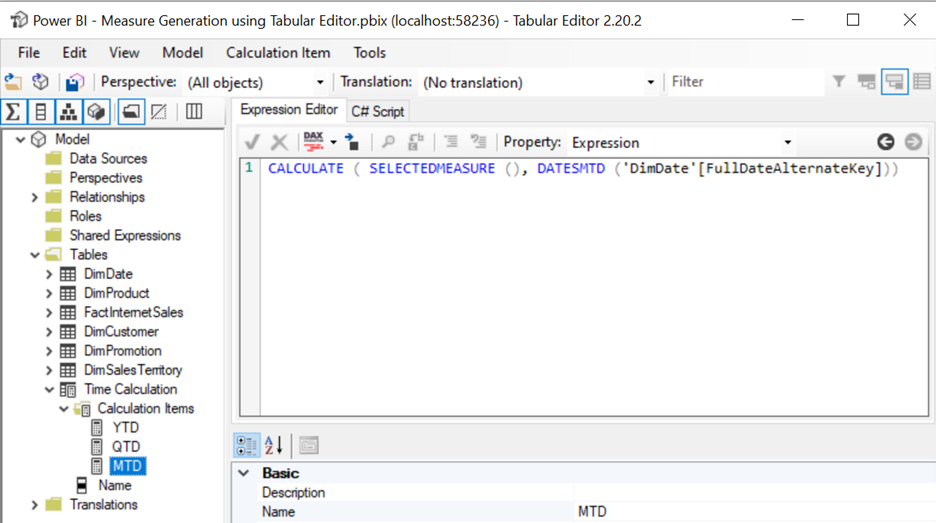Click the Save changes to database icon
Viewport: 936px width, 523px height.
pyautogui.click(x=75, y=82)
